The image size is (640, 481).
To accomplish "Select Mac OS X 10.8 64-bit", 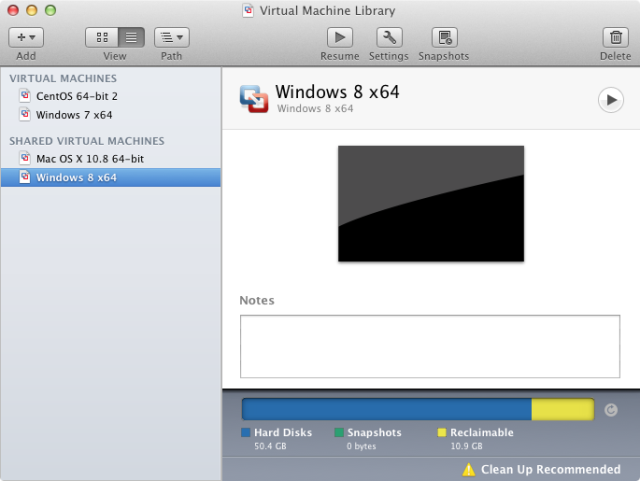I will [x=111, y=158].
